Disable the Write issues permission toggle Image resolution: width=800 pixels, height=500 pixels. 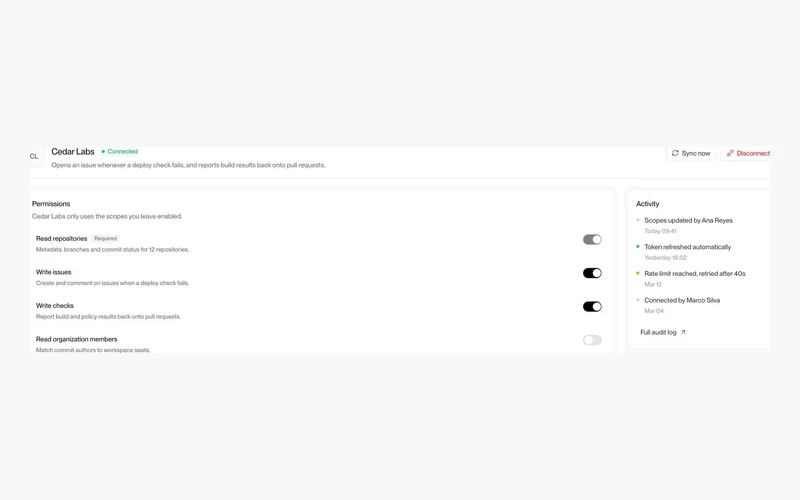coord(592,273)
